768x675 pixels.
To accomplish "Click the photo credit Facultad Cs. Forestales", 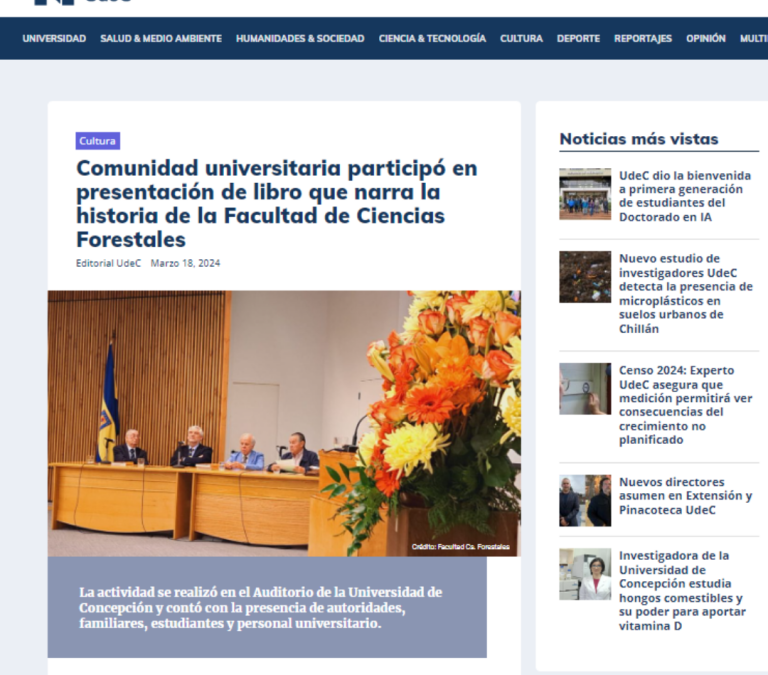I will 460,547.
